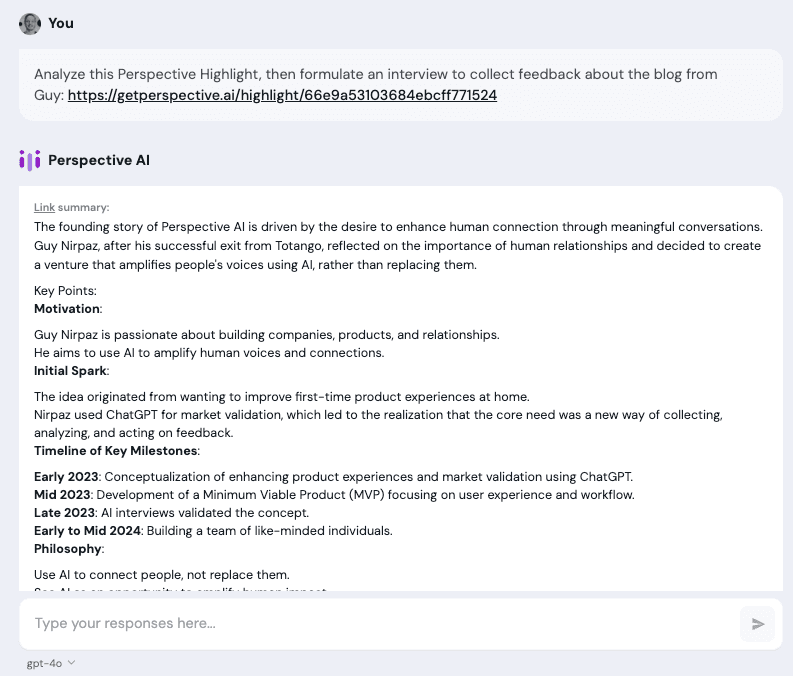Click the underlined "Link" in summary header
793x676 pixels.
pos(44,207)
